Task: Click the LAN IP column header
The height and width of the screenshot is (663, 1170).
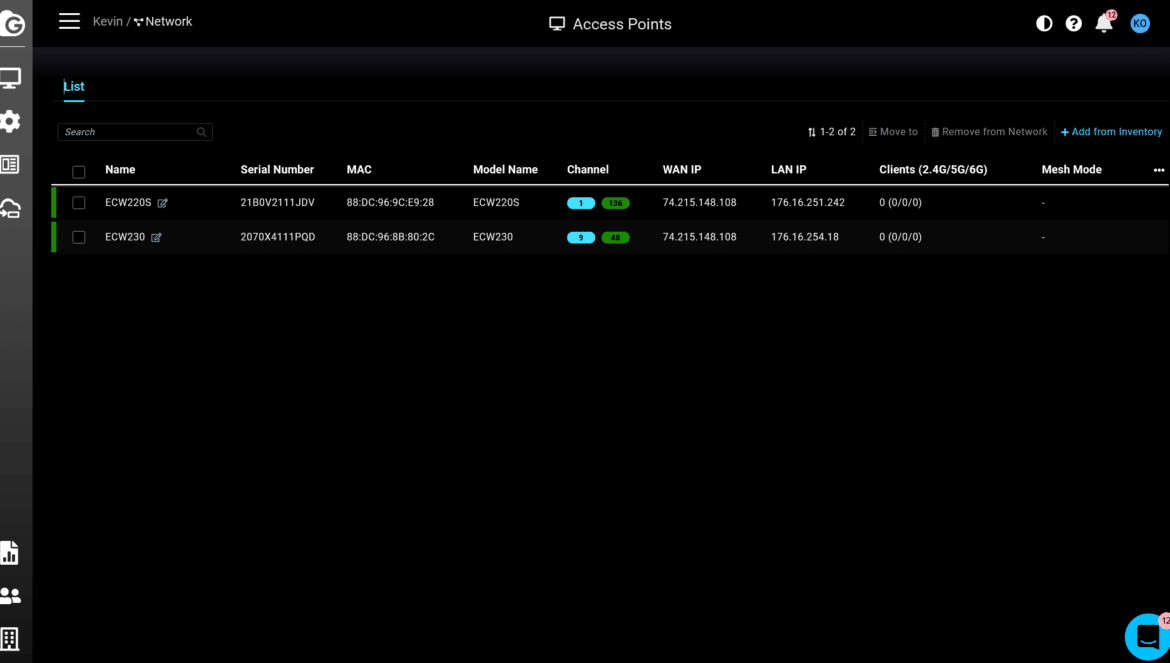Action: pyautogui.click(x=789, y=170)
